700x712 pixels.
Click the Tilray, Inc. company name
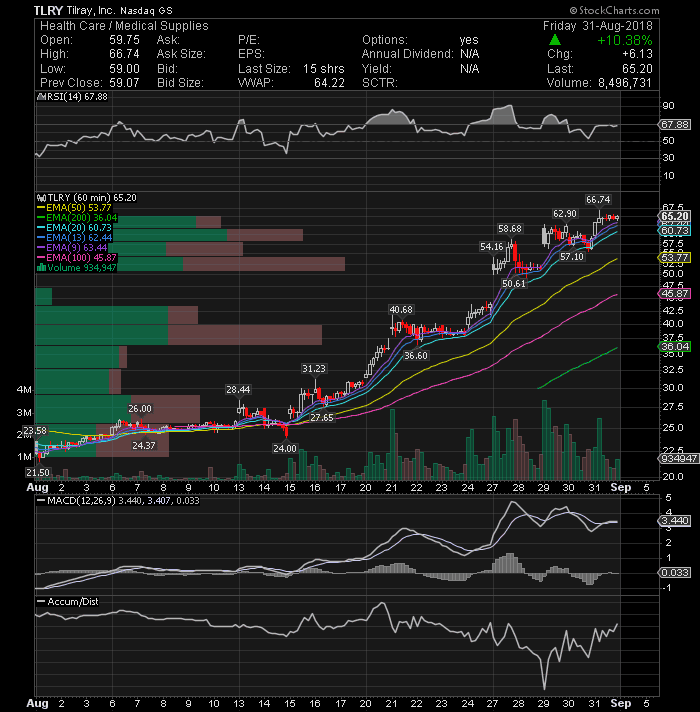point(91,10)
